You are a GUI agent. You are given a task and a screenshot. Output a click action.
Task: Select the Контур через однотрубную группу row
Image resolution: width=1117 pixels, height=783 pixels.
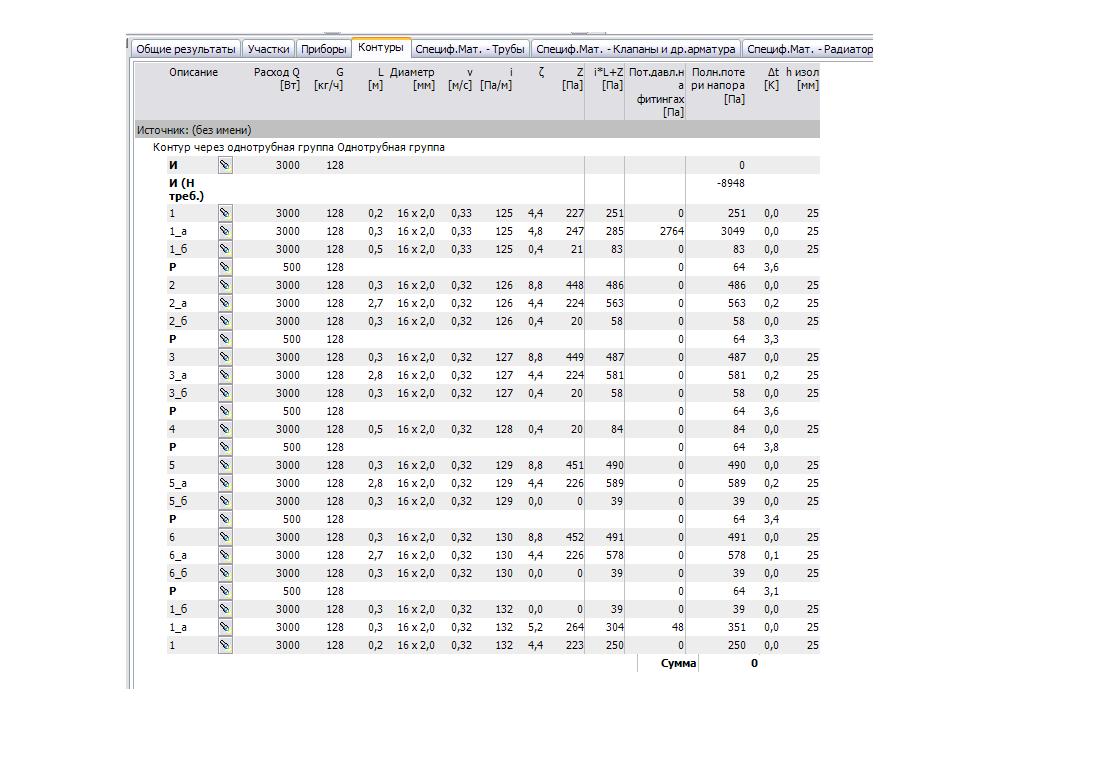[298, 148]
